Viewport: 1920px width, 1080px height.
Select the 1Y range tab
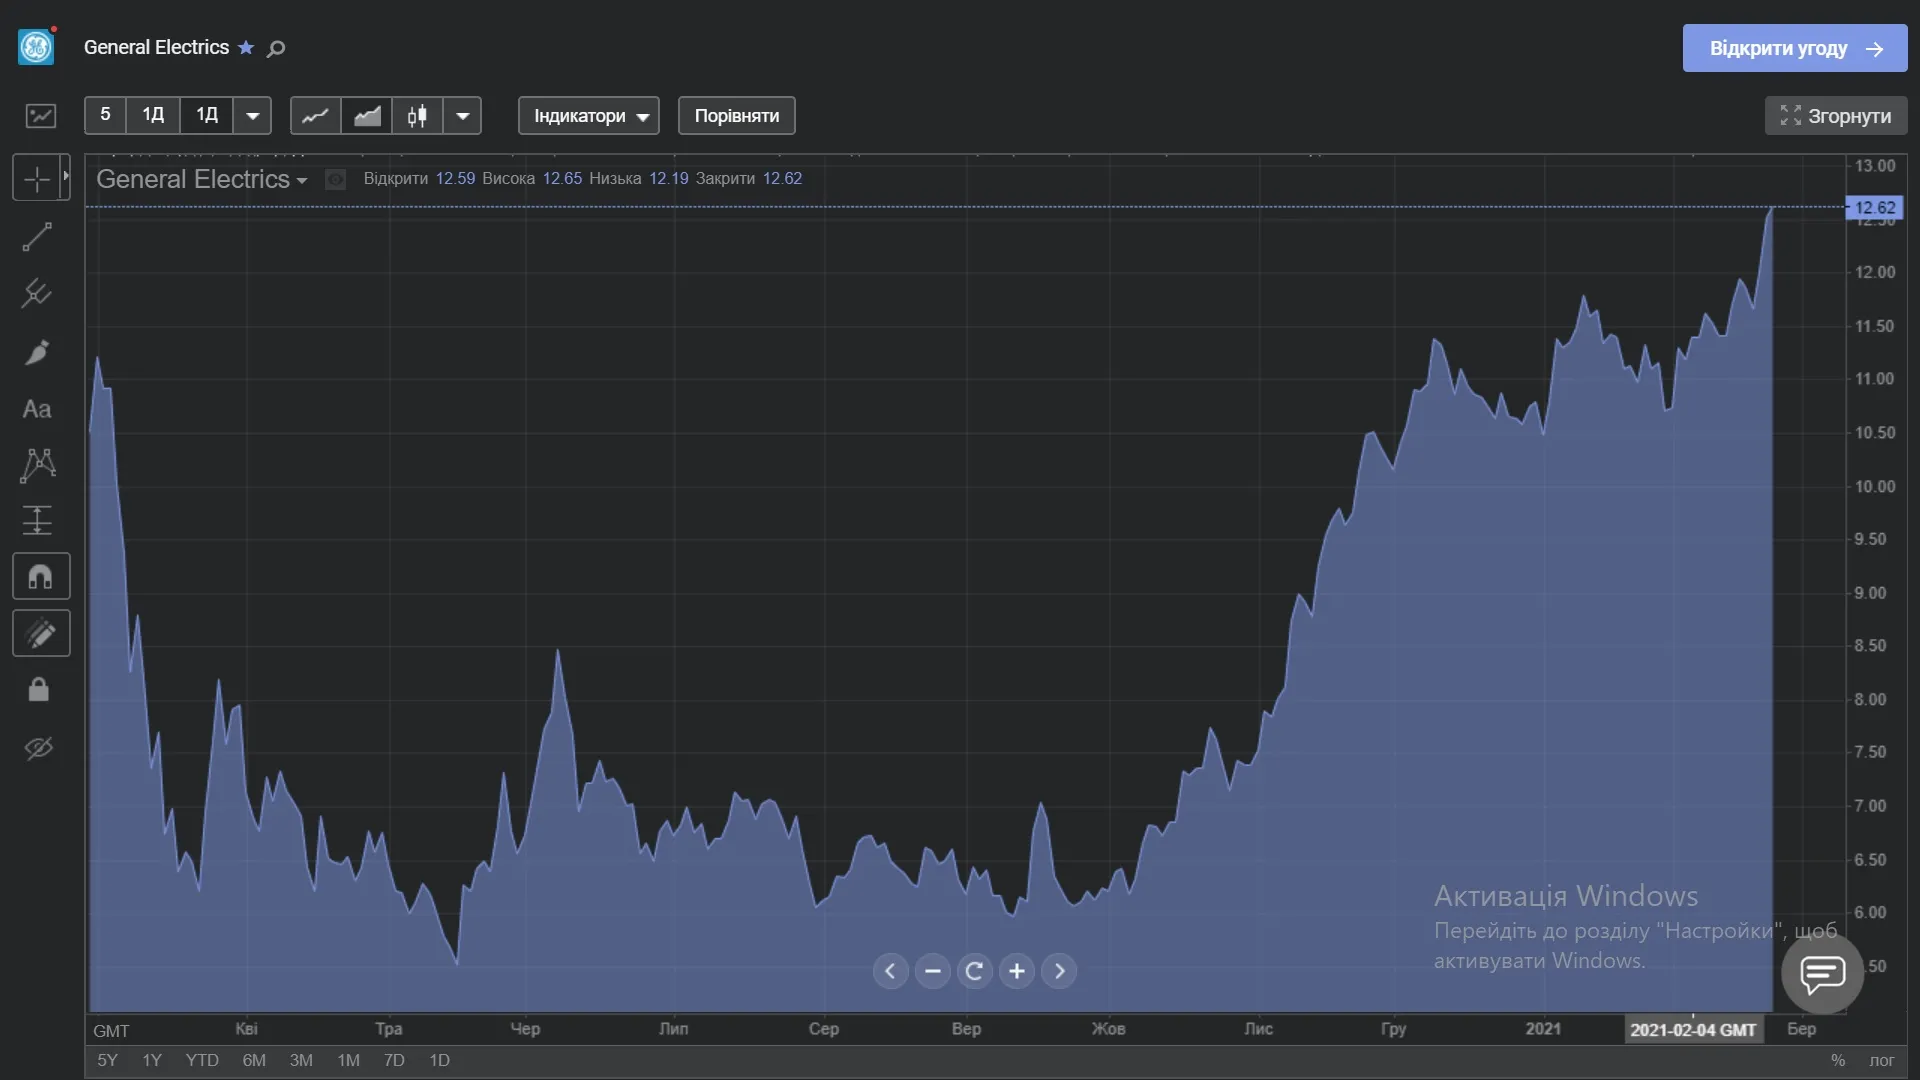[x=152, y=1060]
